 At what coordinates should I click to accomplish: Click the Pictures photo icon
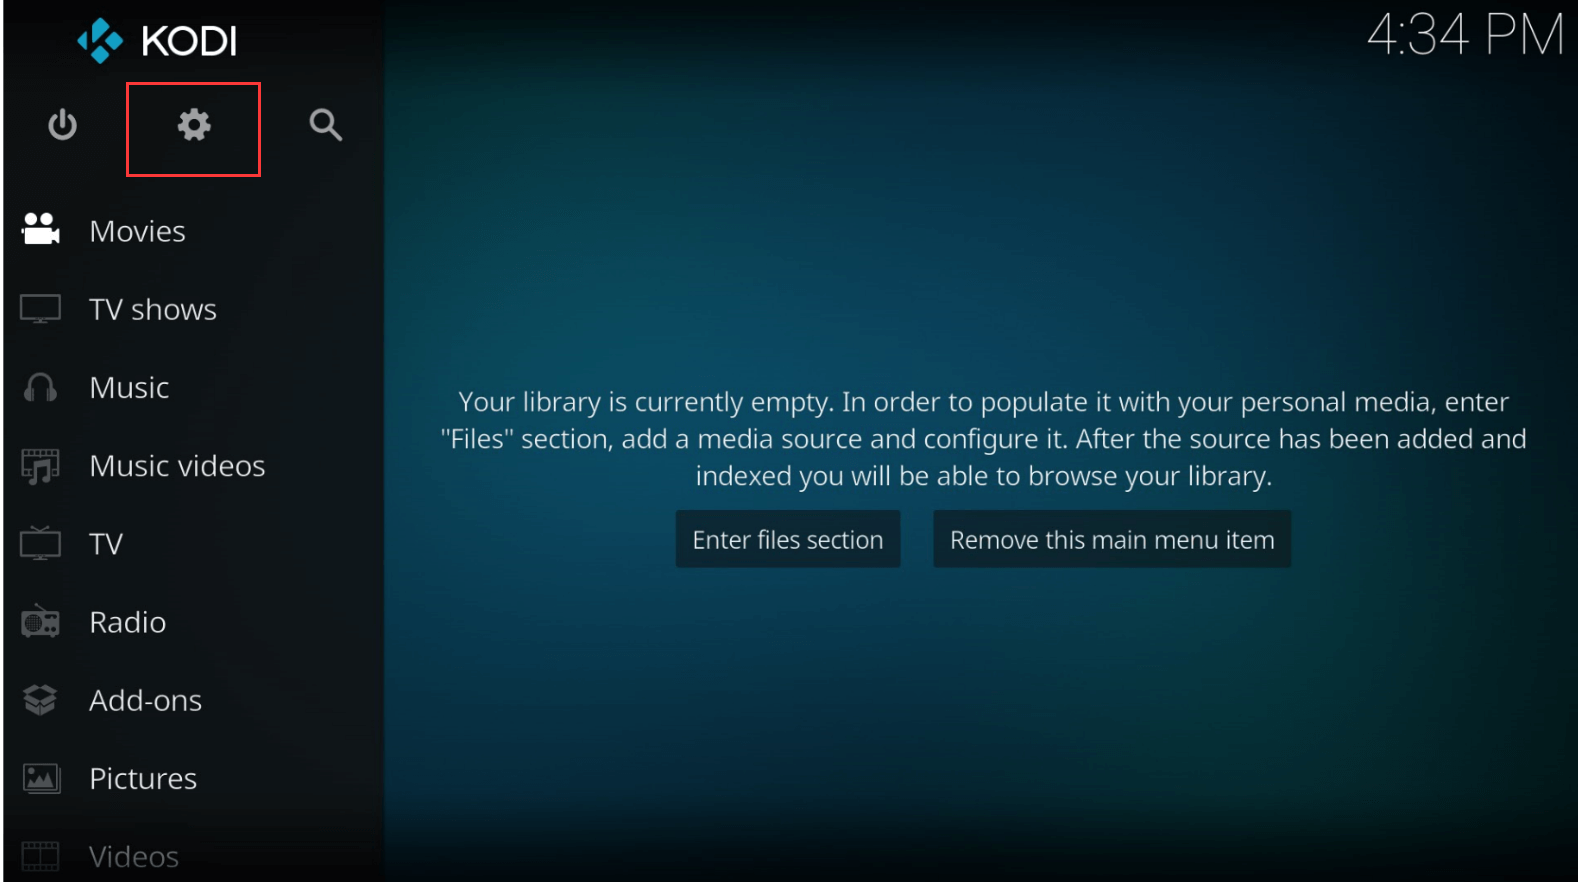(x=41, y=778)
